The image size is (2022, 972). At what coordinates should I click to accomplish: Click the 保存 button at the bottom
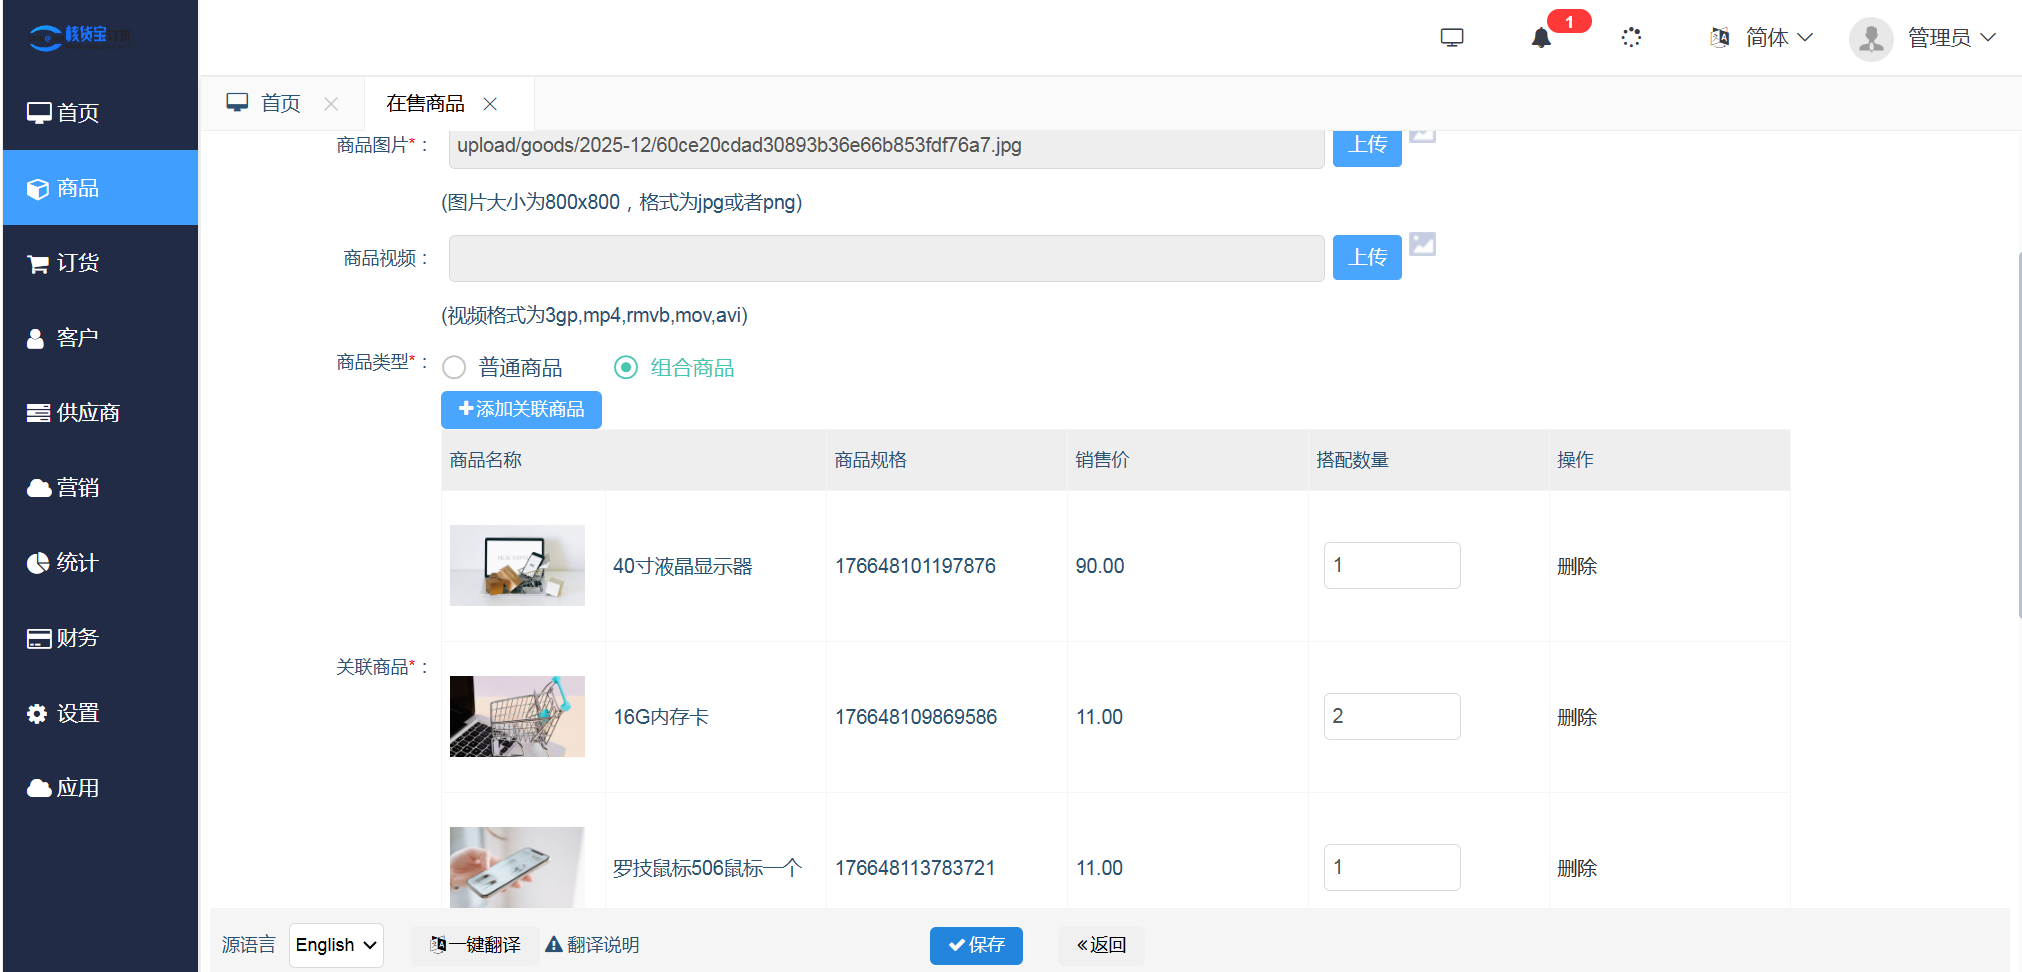975,945
